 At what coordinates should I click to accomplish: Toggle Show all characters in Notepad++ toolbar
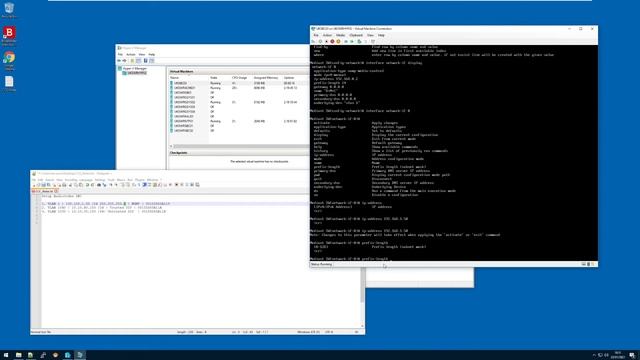(x=139, y=185)
